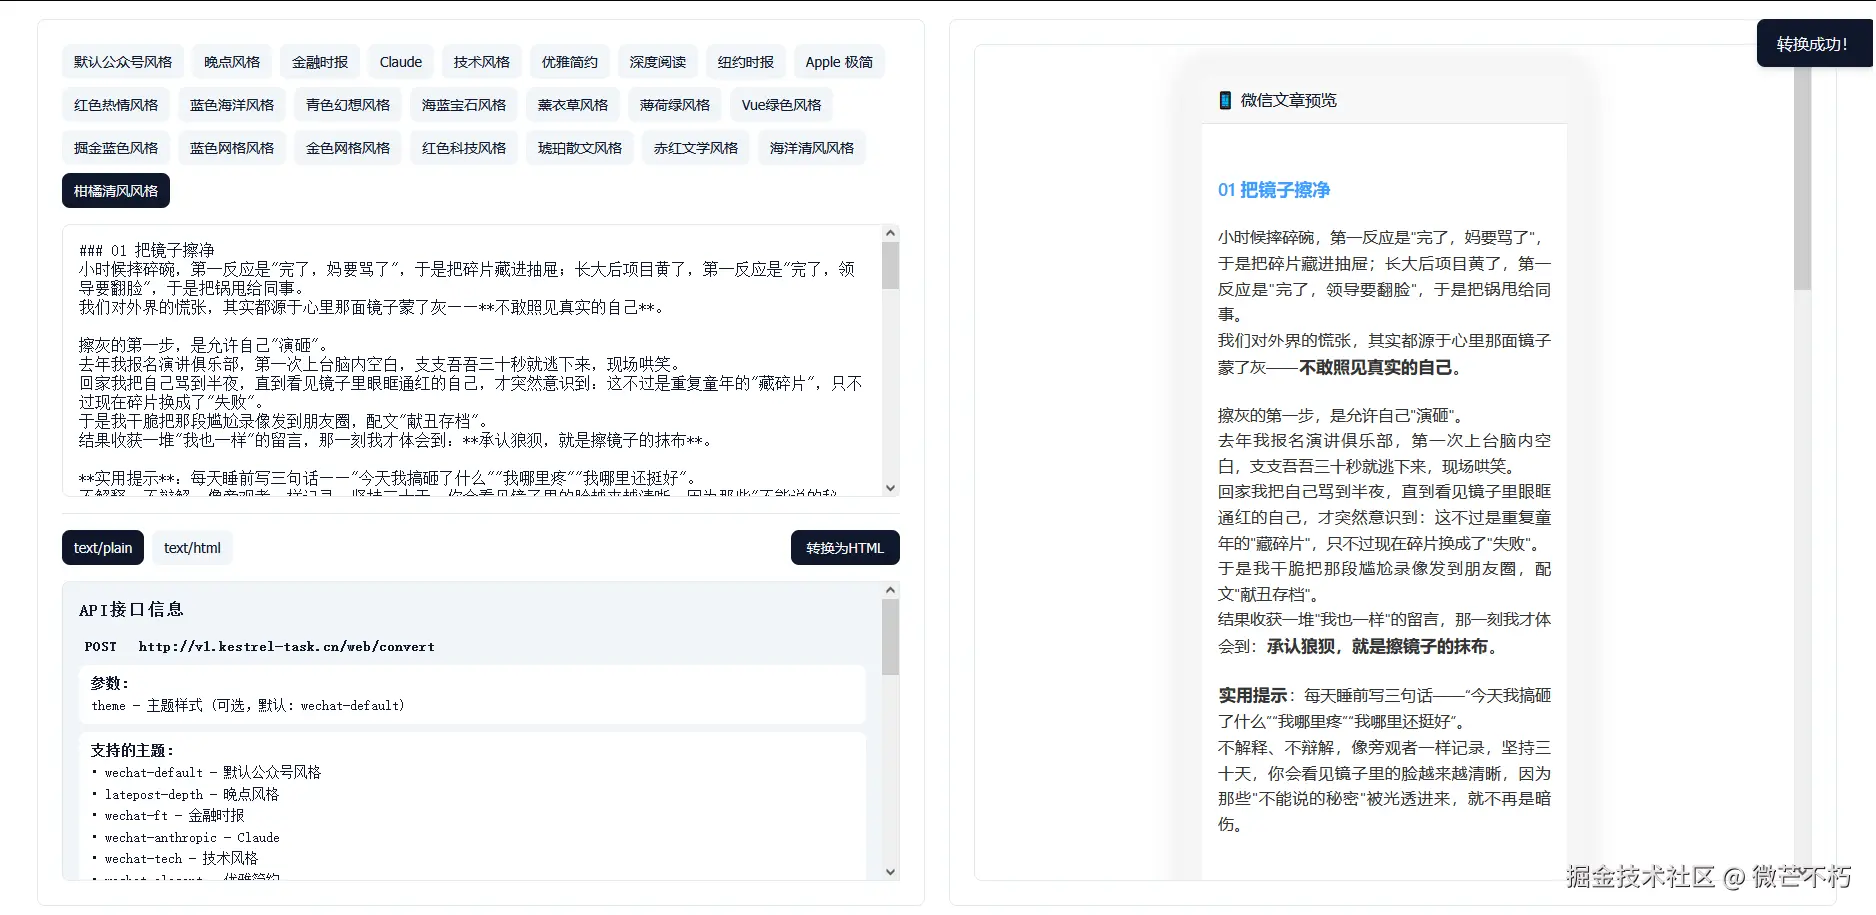Click API info panel scroll down arrow
Image resolution: width=1876 pixels, height=915 pixels.
click(890, 872)
